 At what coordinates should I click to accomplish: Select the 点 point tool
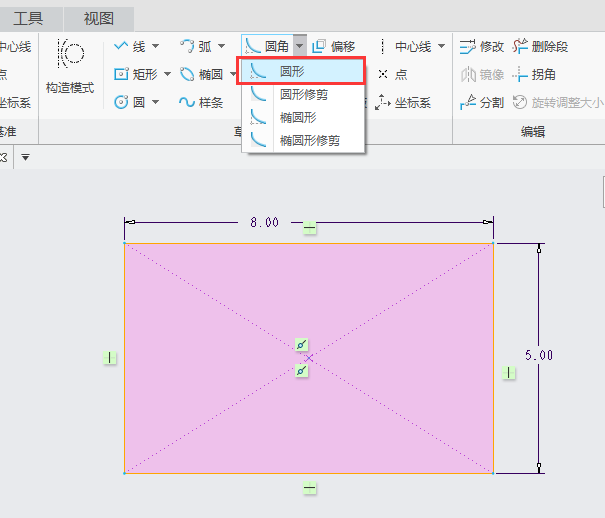pos(392,74)
